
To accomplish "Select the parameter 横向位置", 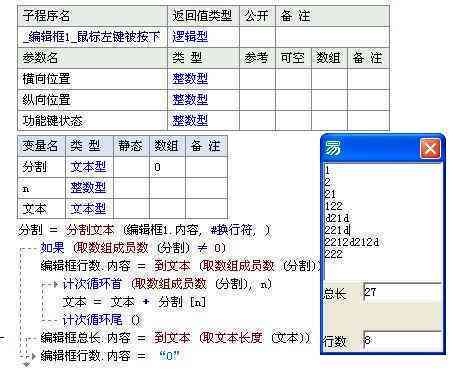I will [x=92, y=79].
